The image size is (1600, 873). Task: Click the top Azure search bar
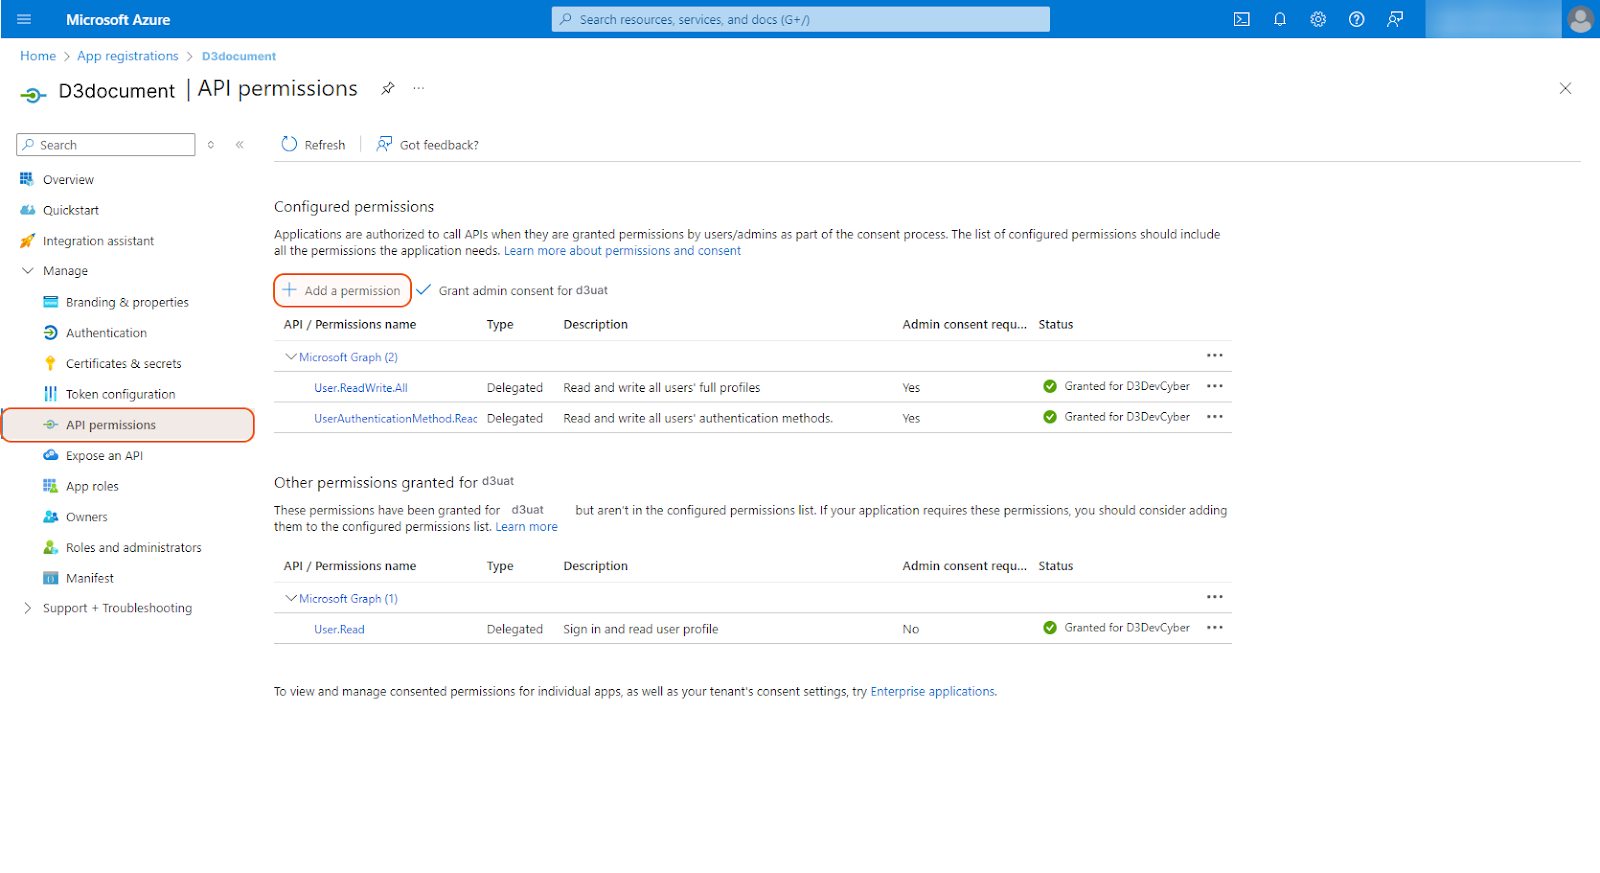pos(800,19)
